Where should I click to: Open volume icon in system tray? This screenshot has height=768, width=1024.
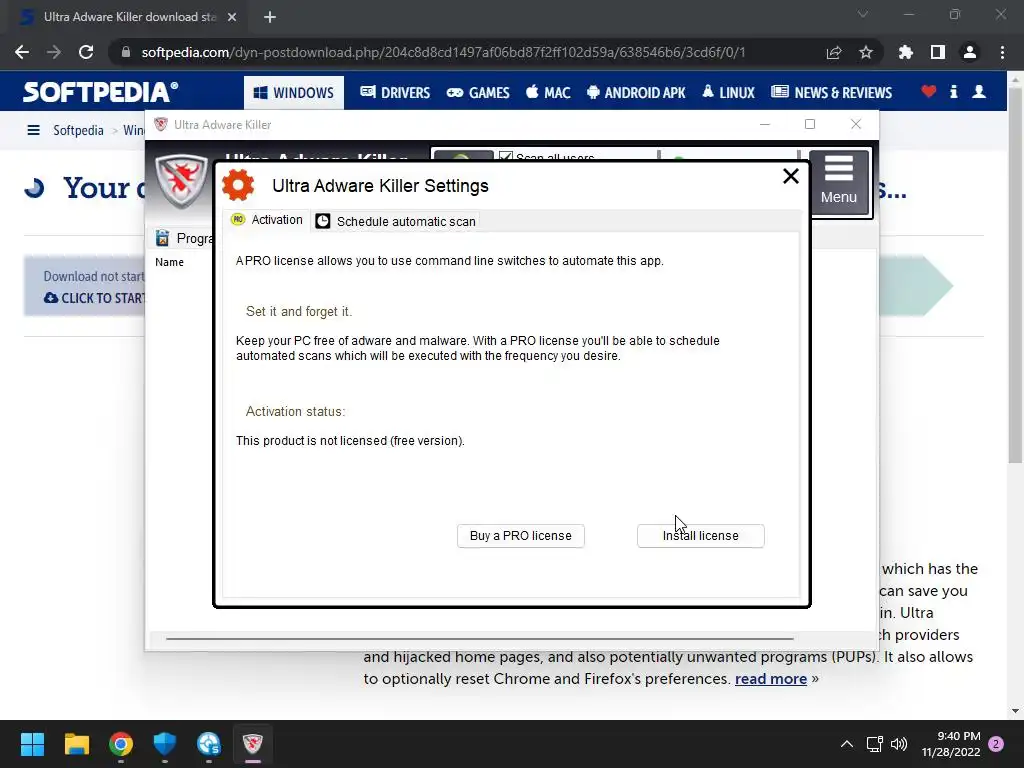pyautogui.click(x=899, y=744)
